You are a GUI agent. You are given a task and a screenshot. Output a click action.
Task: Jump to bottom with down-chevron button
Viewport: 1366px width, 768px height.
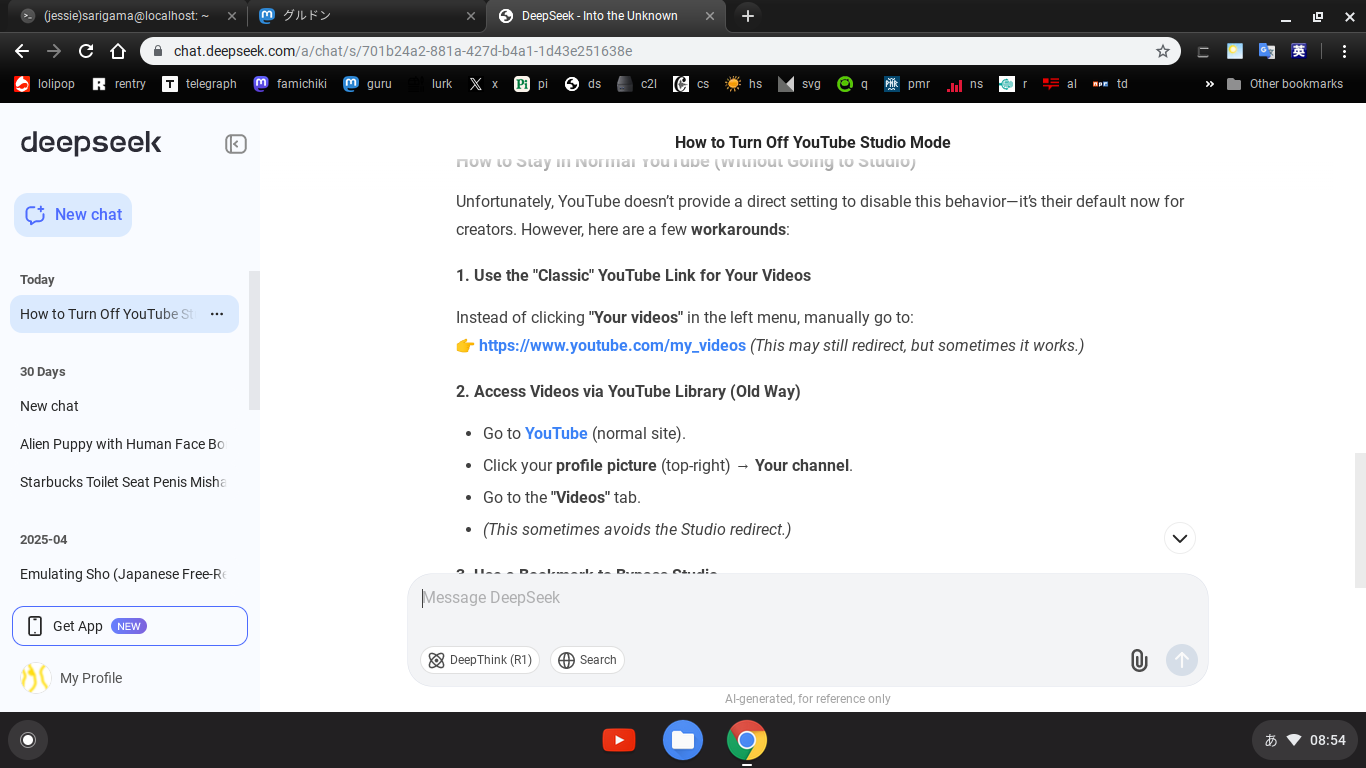[x=1180, y=538]
